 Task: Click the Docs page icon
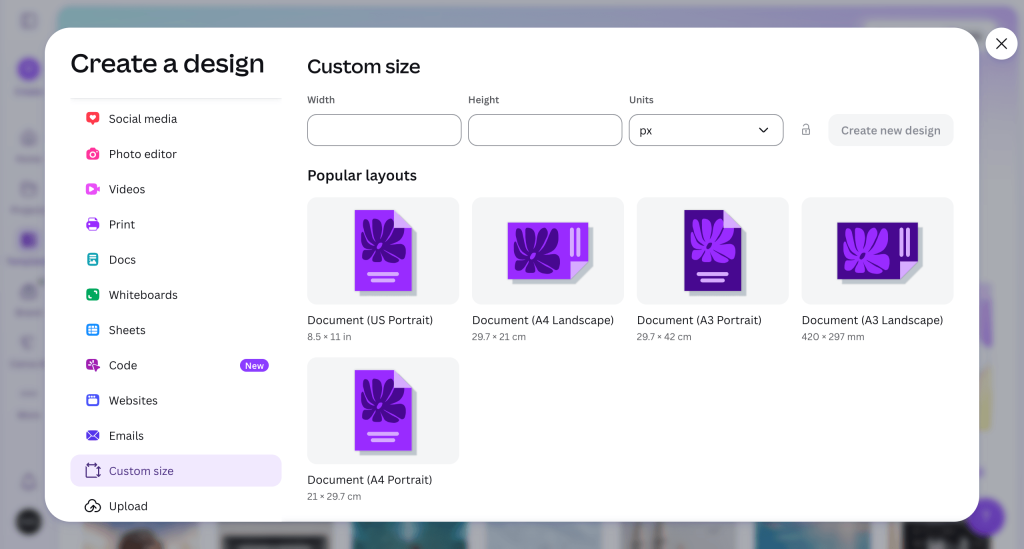click(93, 259)
